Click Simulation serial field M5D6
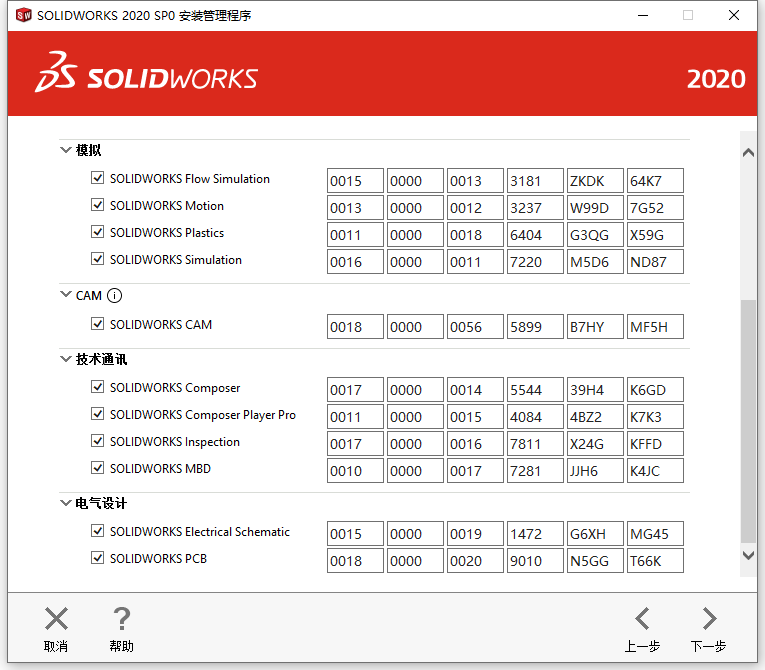765x670 pixels. click(595, 262)
